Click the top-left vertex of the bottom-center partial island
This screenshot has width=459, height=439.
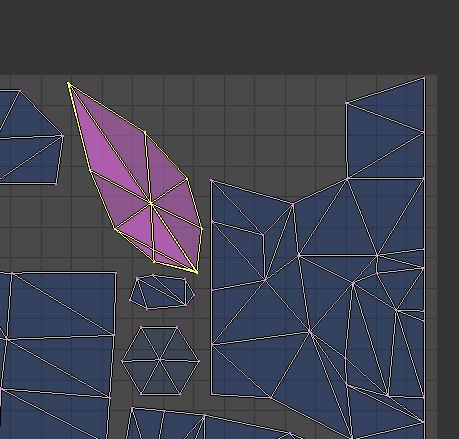click(x=132, y=408)
